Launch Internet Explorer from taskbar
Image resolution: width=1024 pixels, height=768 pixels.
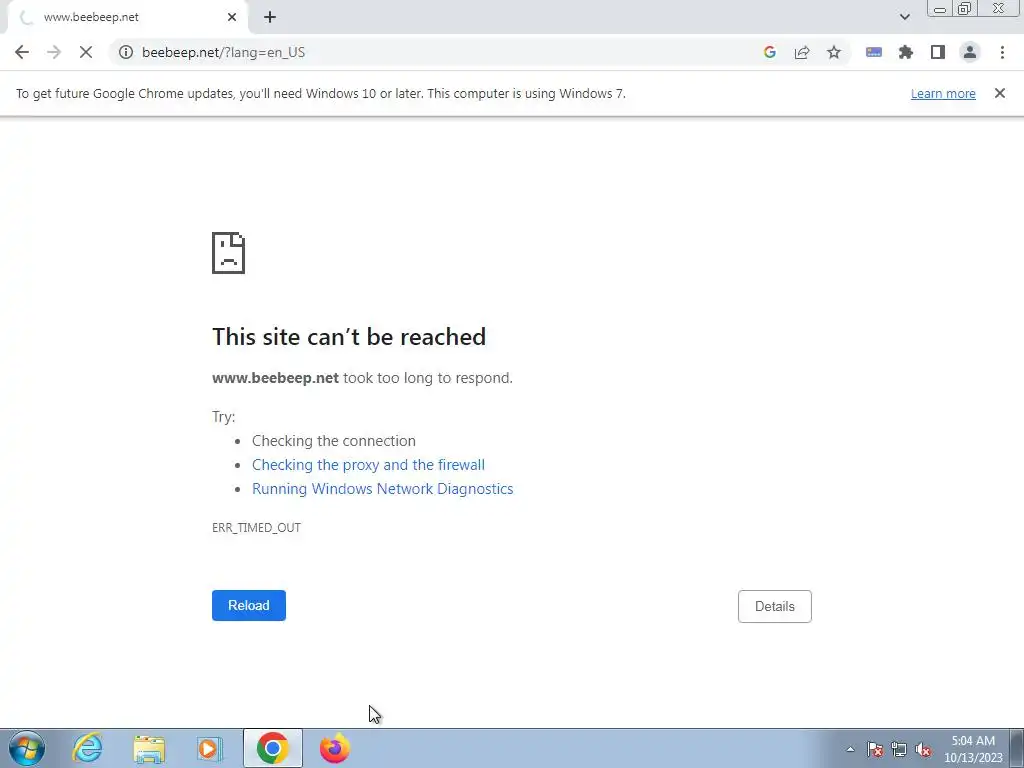(x=88, y=748)
